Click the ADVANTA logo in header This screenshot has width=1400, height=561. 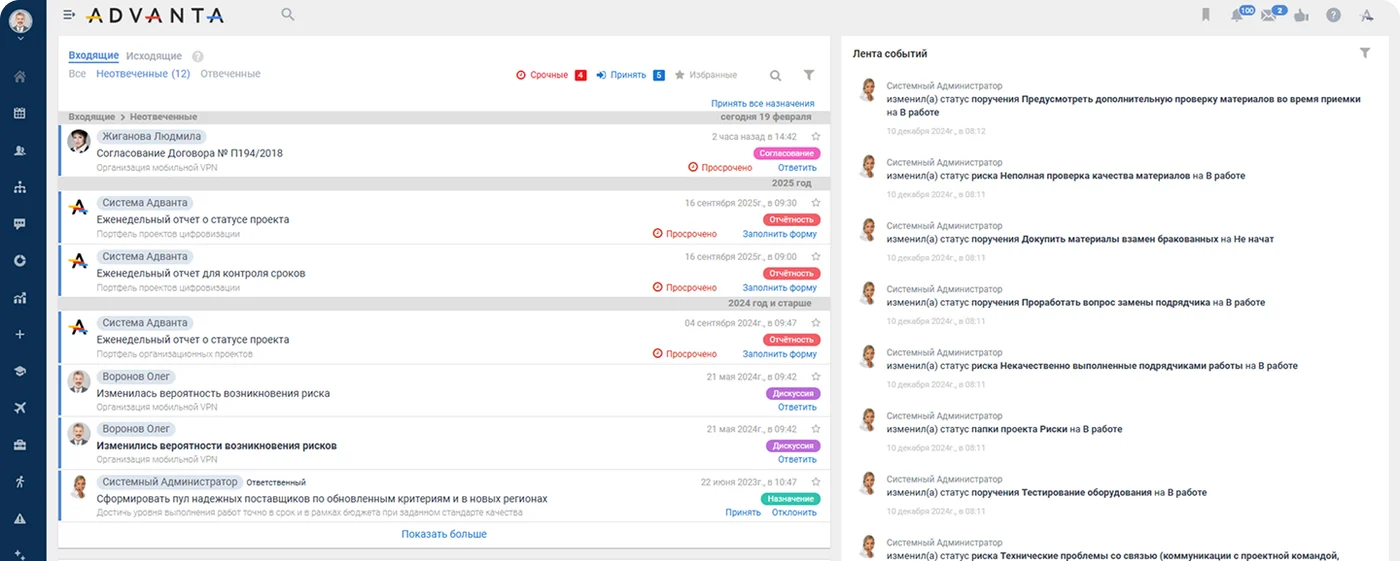(154, 15)
